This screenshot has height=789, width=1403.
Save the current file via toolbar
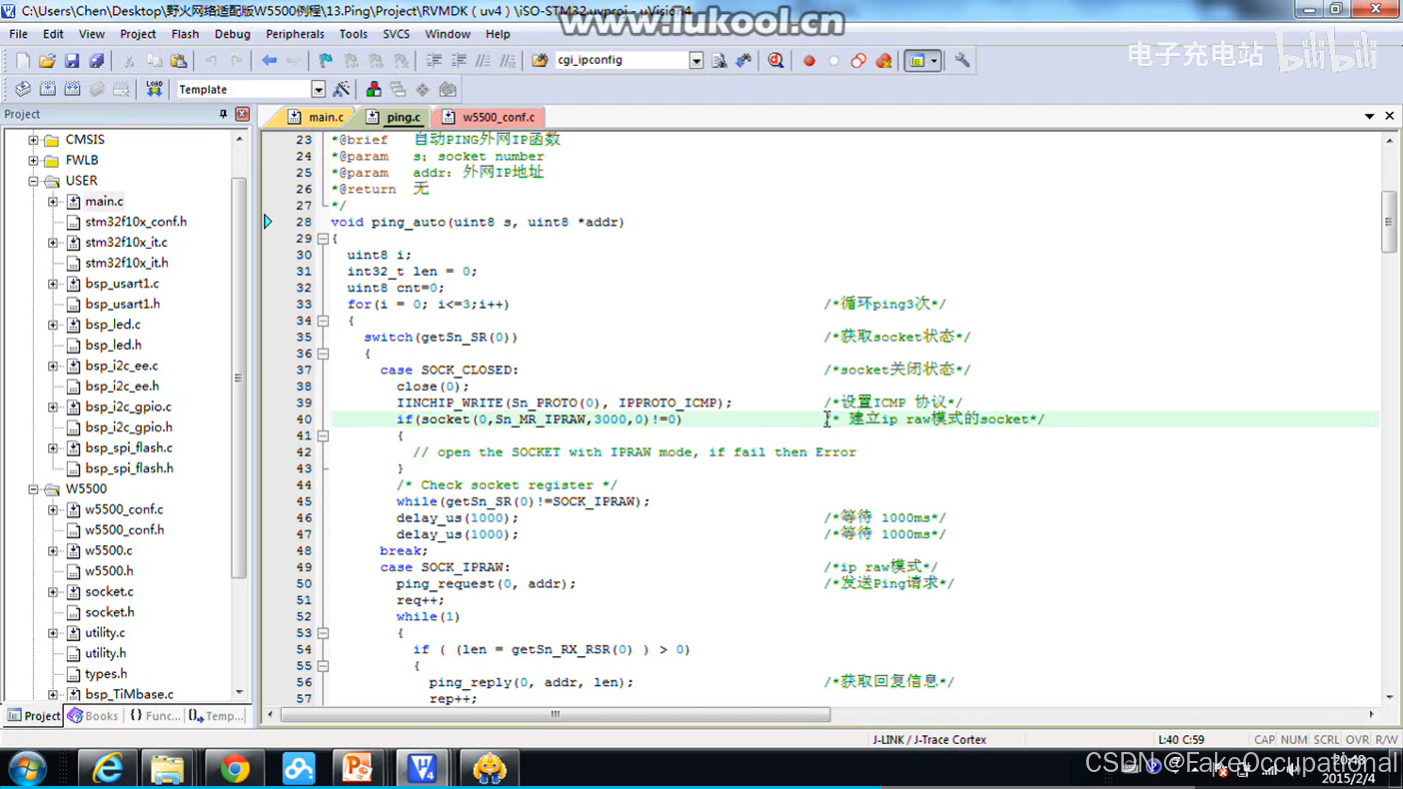pos(72,61)
